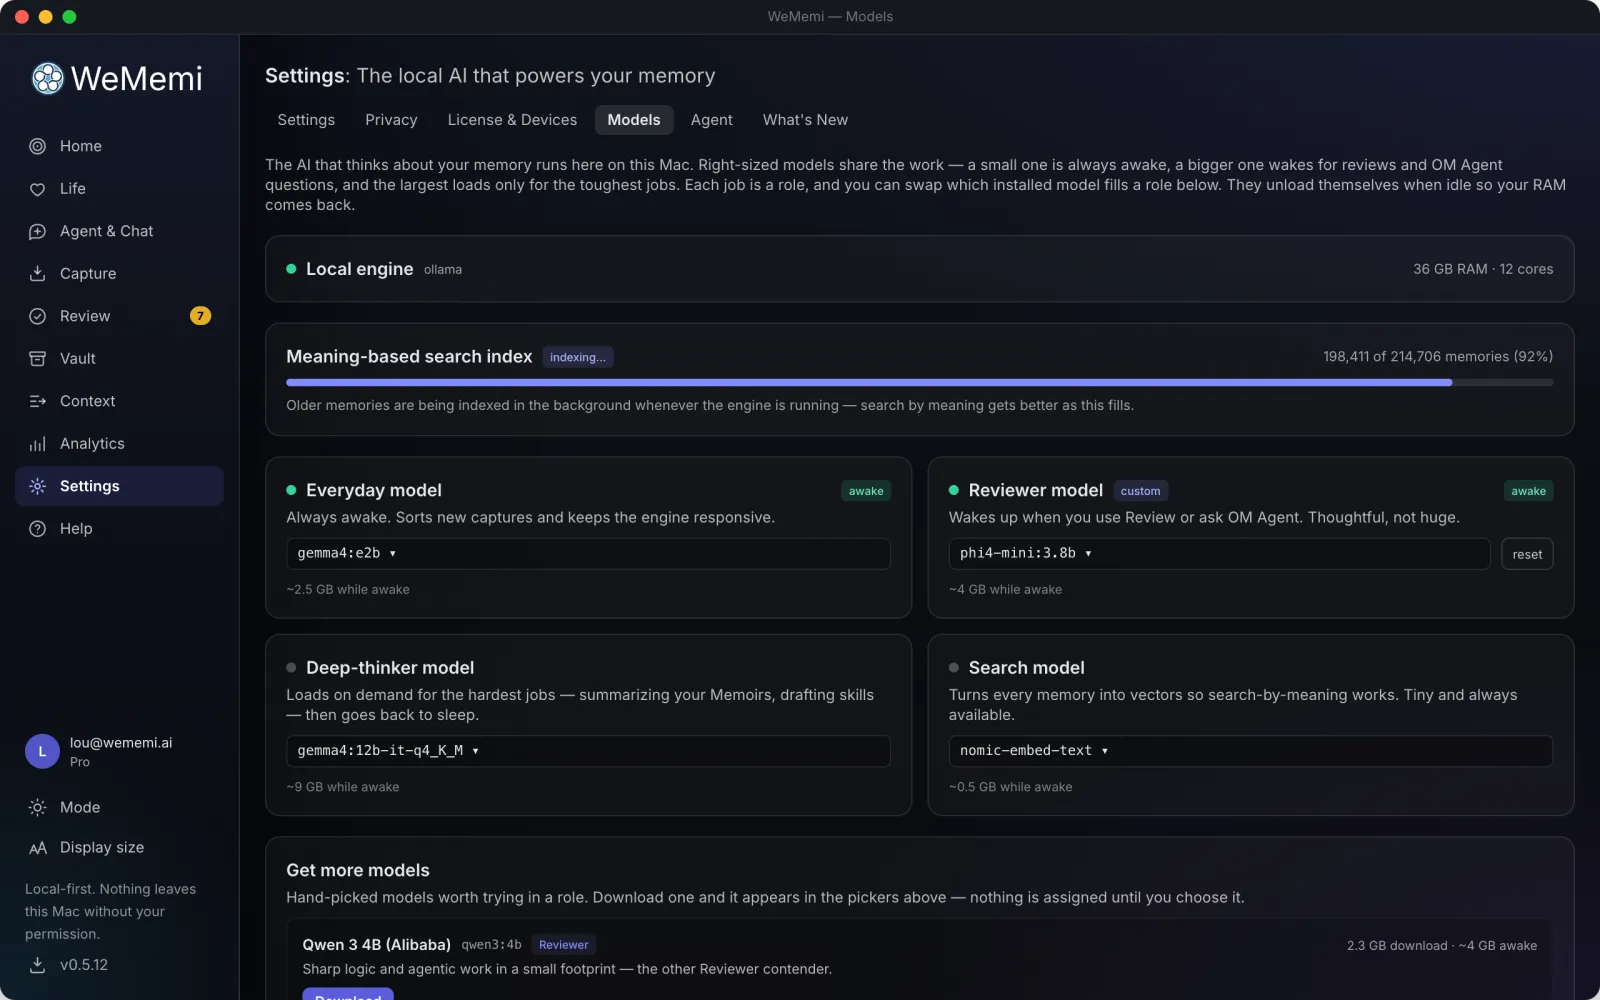Switch to the Agent tab
Viewport: 1600px width, 1000px height.
click(711, 120)
